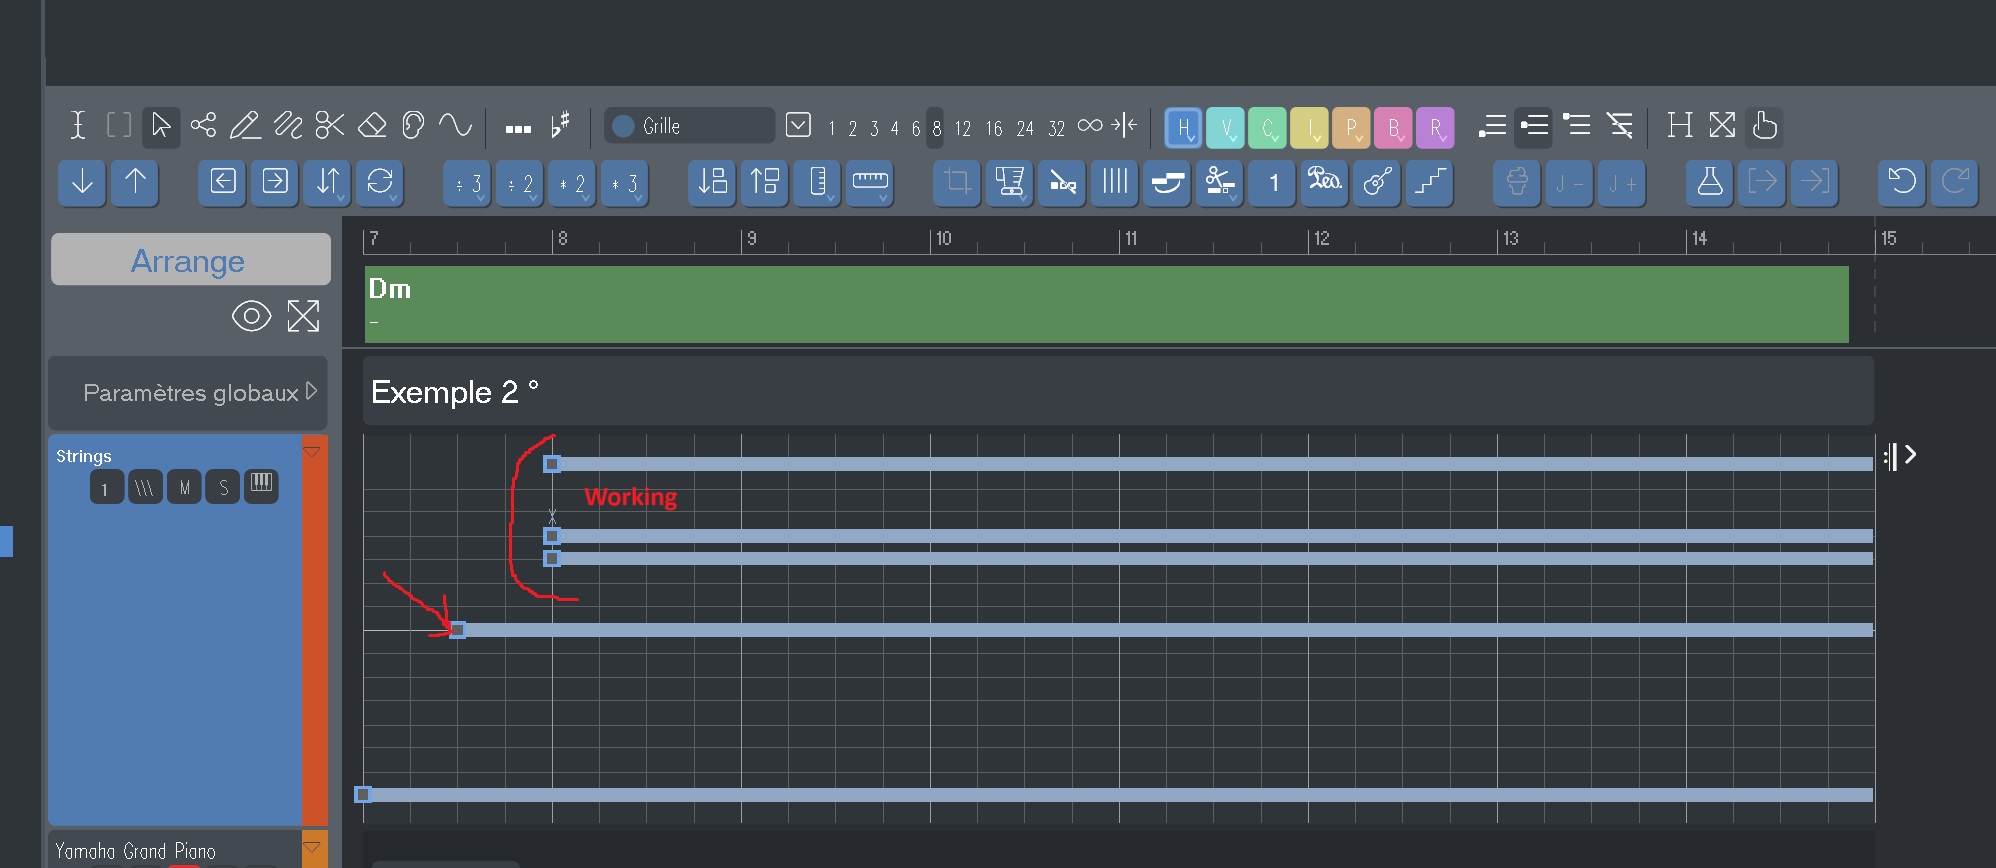Pick the scissors cut tool
The width and height of the screenshot is (1996, 868).
click(330, 126)
